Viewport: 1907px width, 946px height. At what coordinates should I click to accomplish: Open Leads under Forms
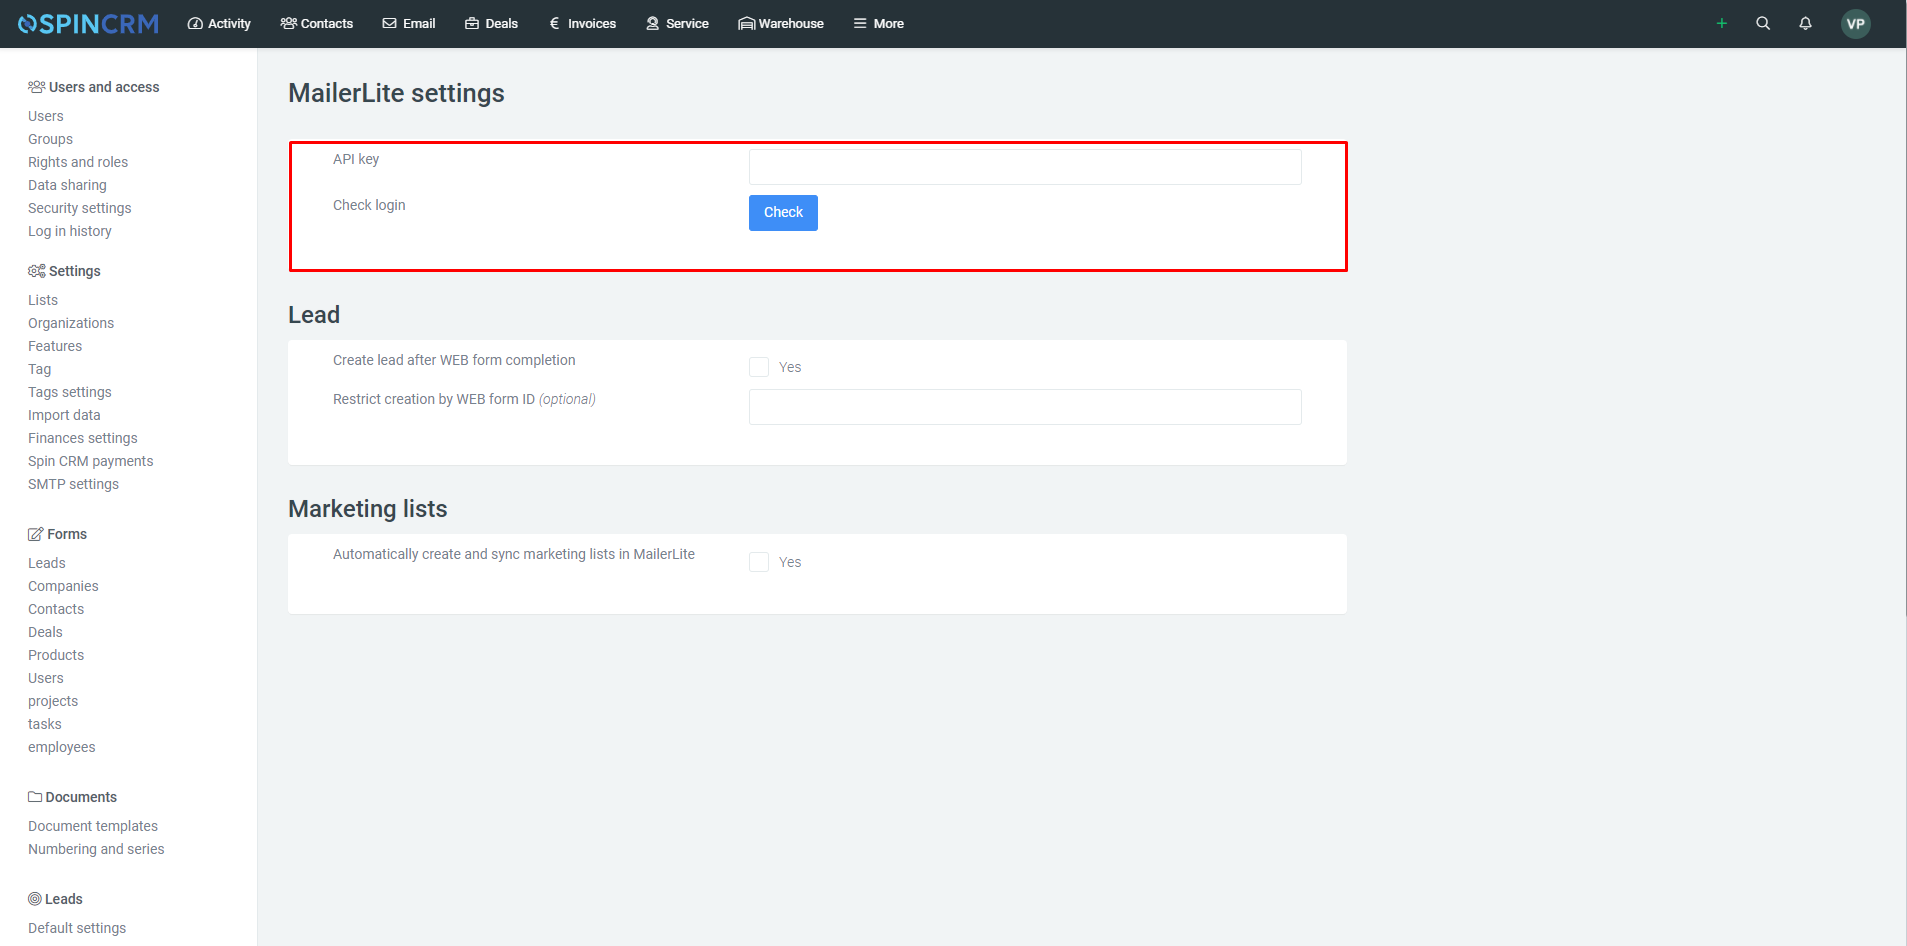point(47,563)
